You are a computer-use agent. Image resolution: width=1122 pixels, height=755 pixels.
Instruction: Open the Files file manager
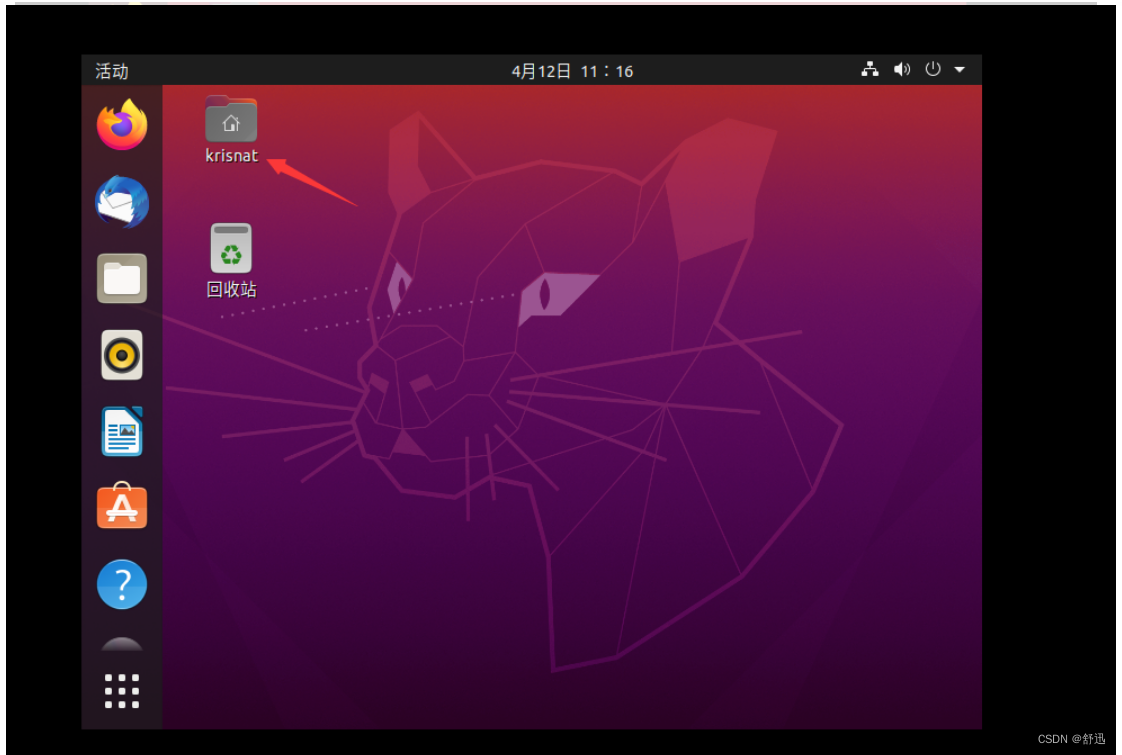point(121,278)
